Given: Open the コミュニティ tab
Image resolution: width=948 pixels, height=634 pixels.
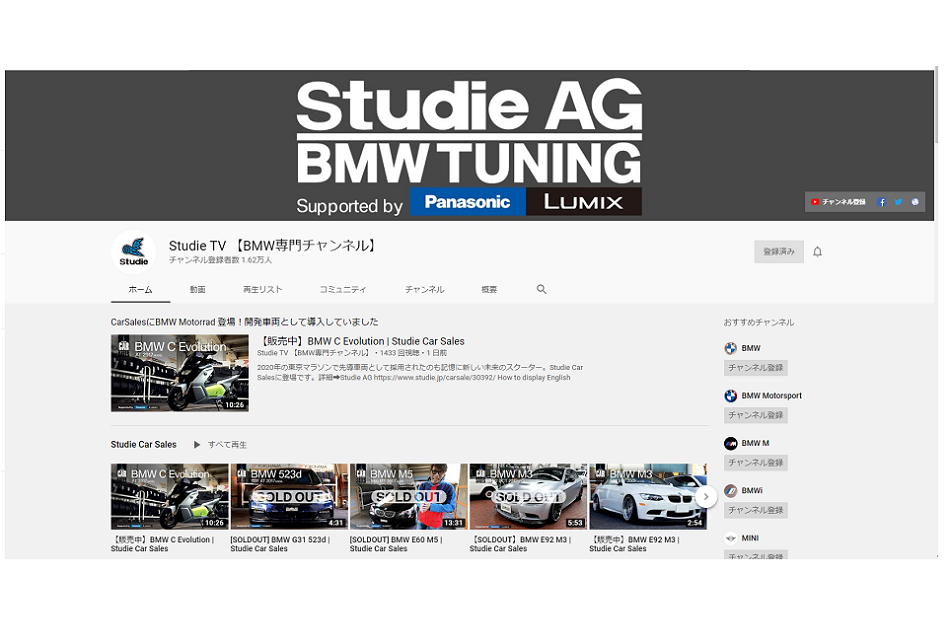Looking at the screenshot, I should 343,290.
